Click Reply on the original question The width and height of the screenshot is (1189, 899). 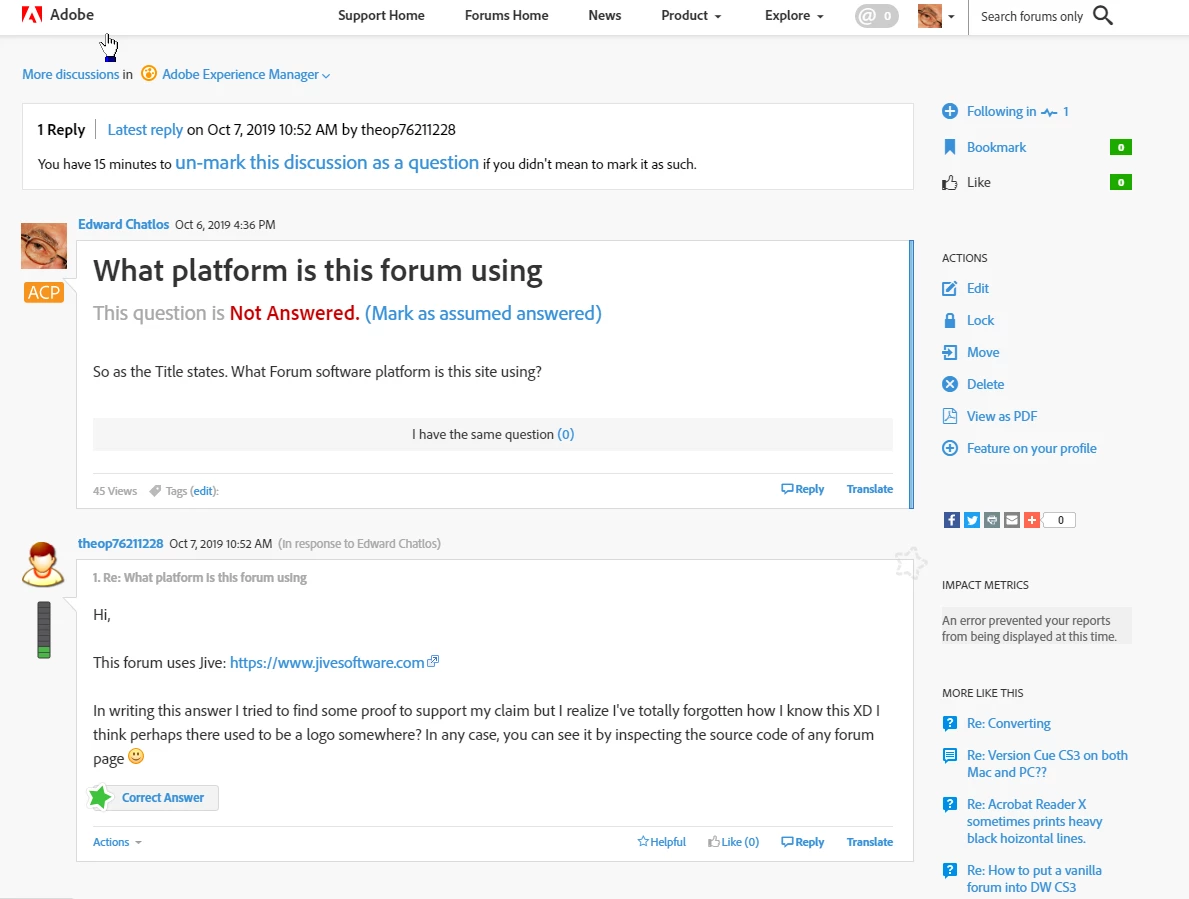click(802, 489)
